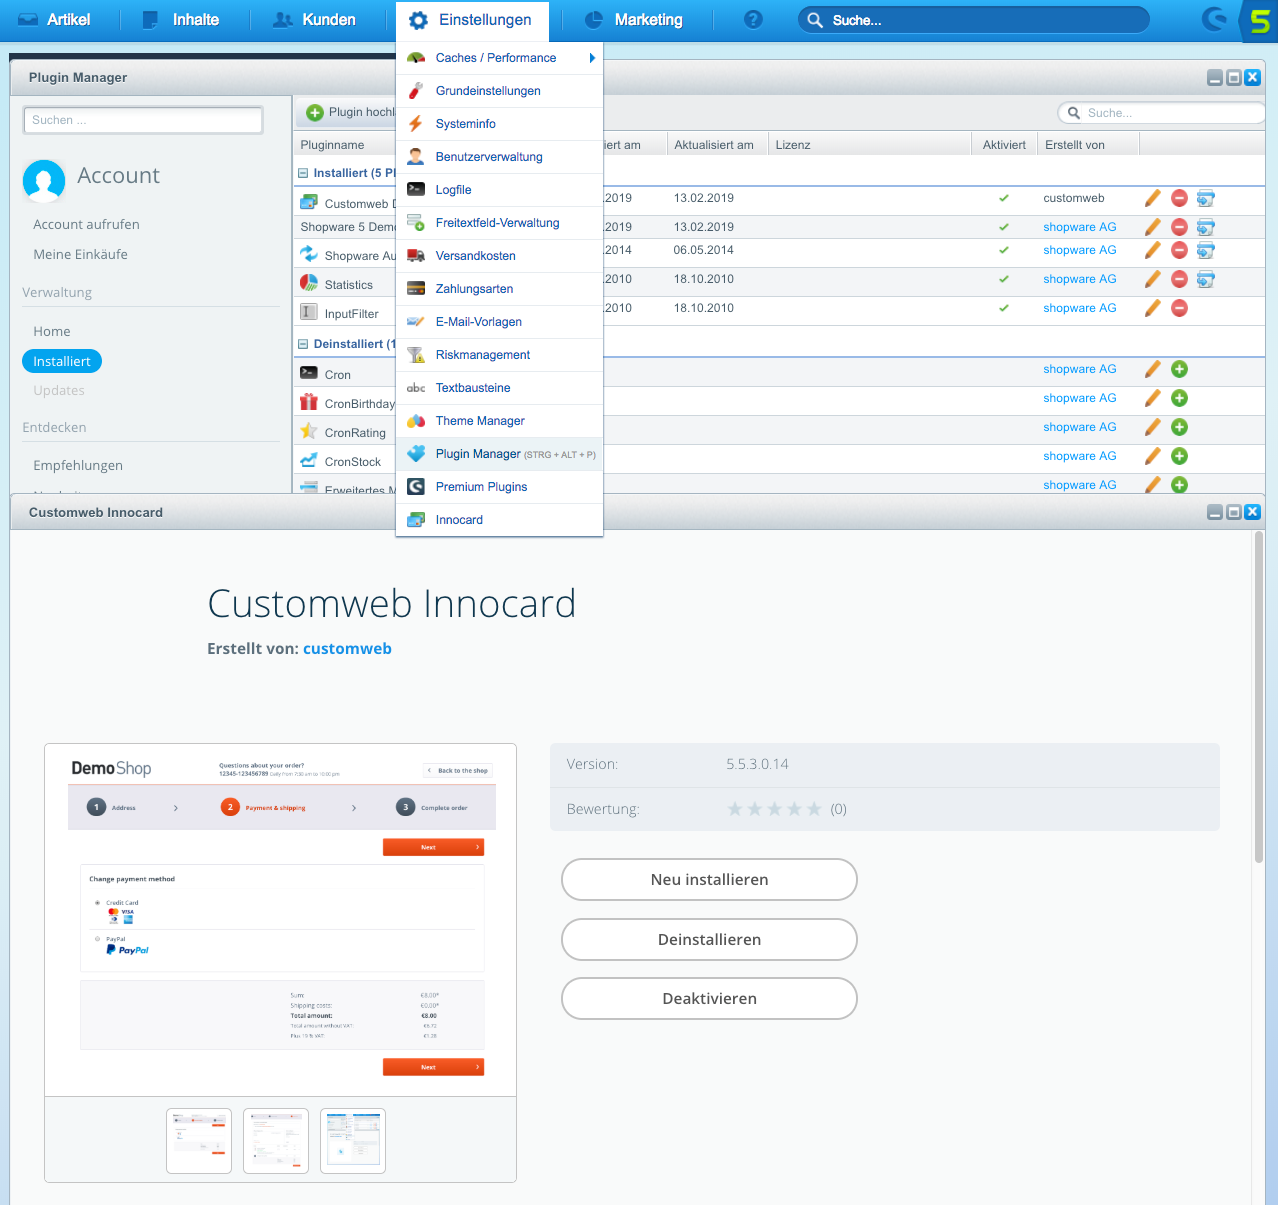
Task: Open the Kunden top menu
Action: pos(314,20)
